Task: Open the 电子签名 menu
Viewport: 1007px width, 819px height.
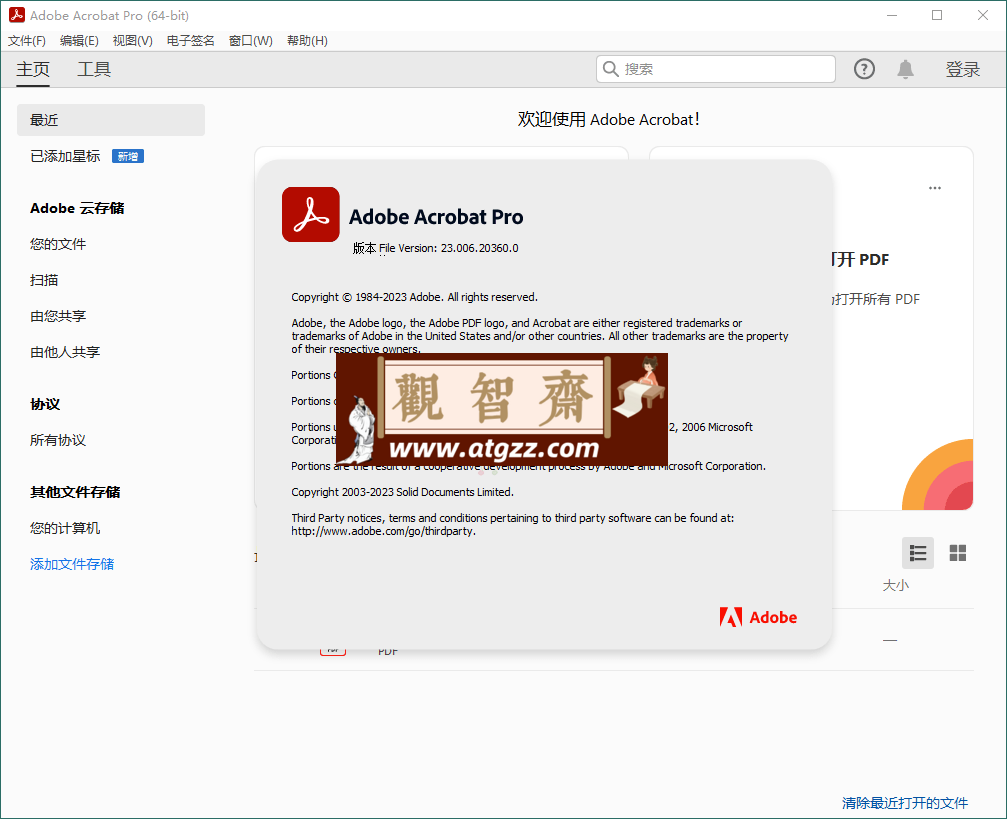Action: (x=190, y=40)
